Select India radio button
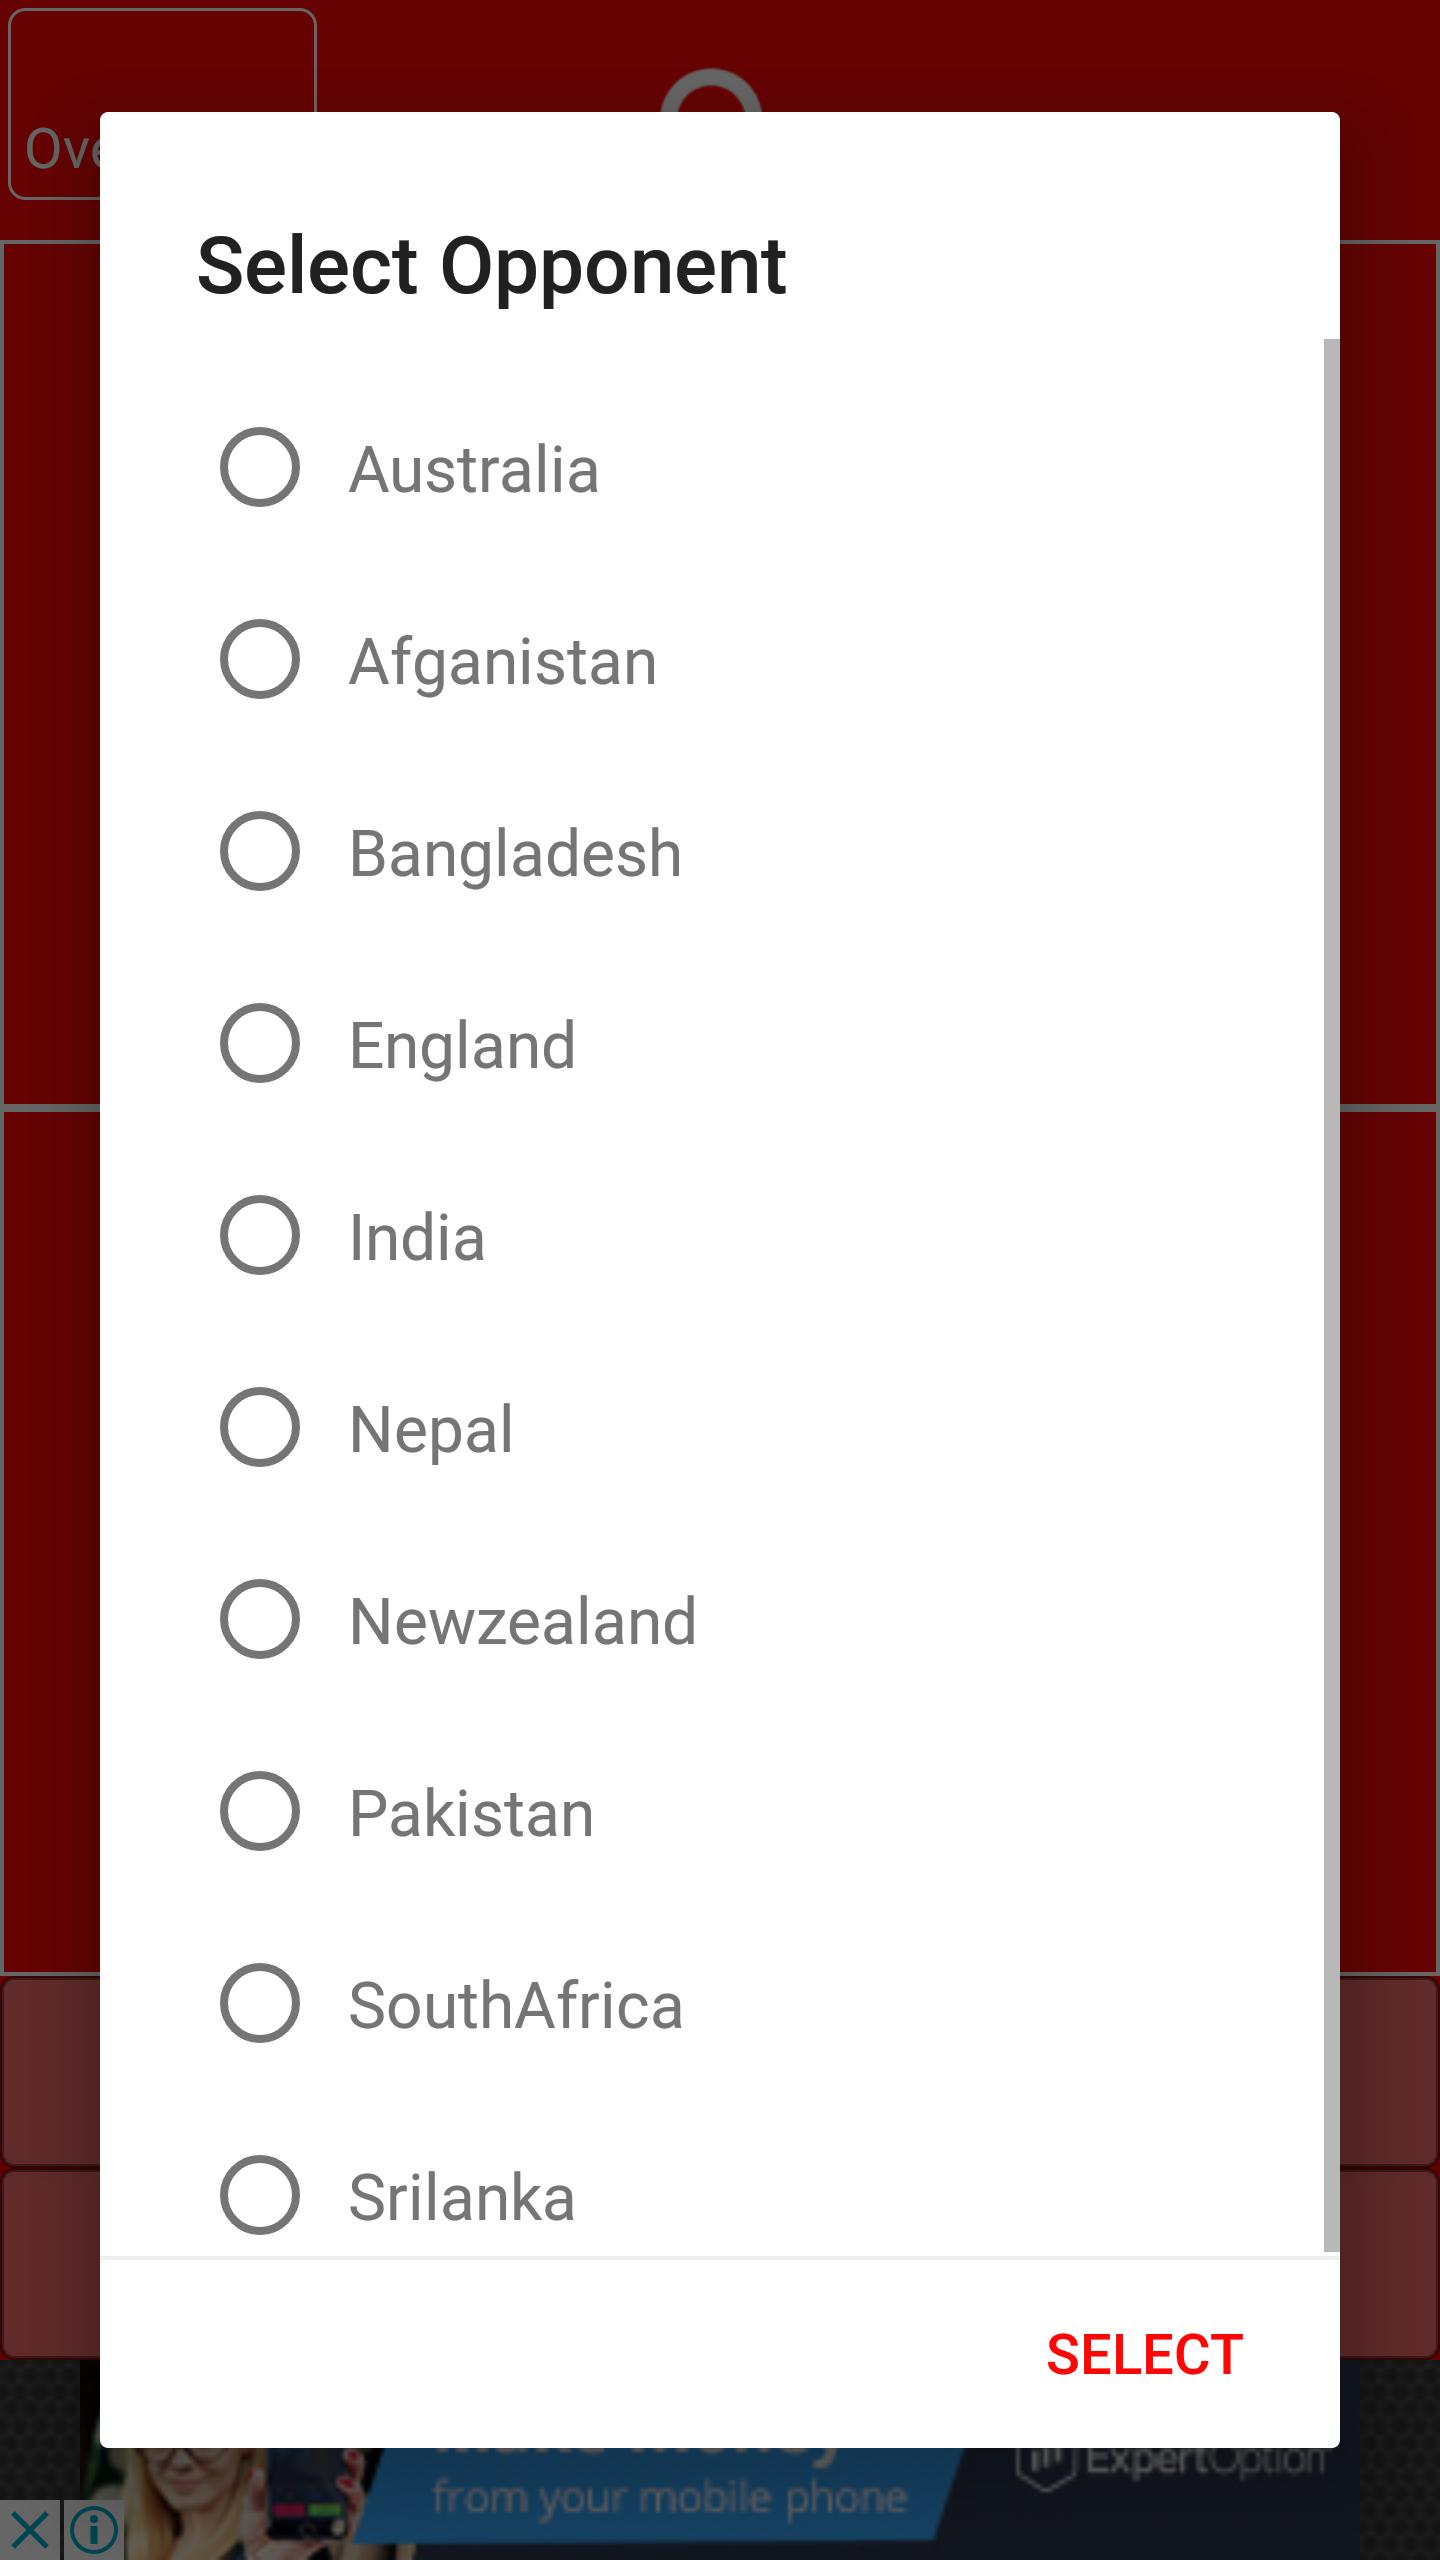Screen dimensions: 1440x2560 260,1235
